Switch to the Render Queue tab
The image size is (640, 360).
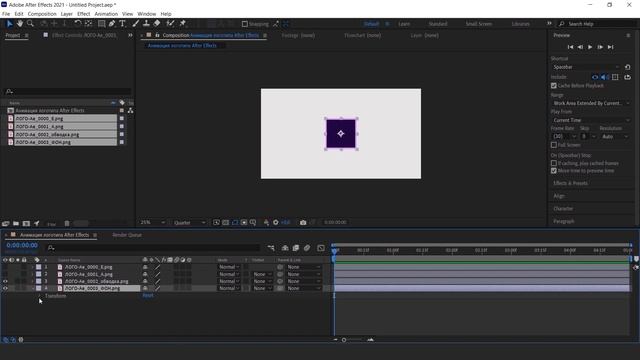tap(127, 235)
